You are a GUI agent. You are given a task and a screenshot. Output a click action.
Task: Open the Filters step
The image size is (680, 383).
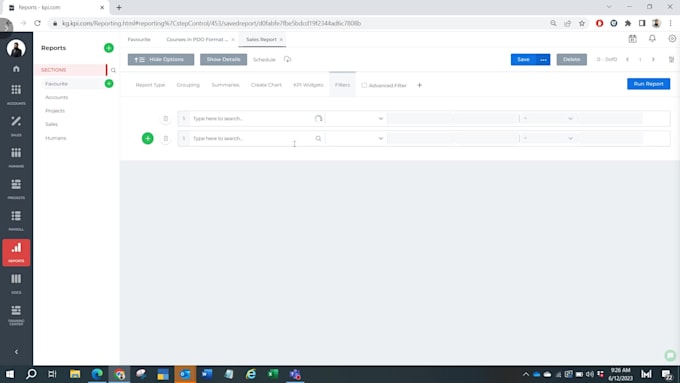pos(342,85)
